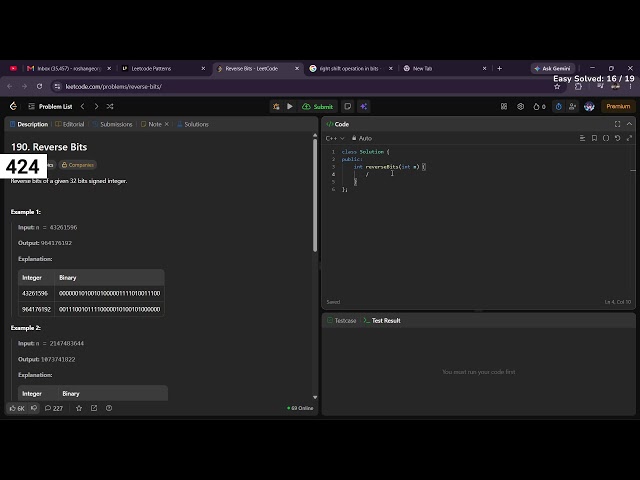Open the profile avatar menu
Image resolution: width=640 pixels, height=480 pixels.
coord(589,107)
